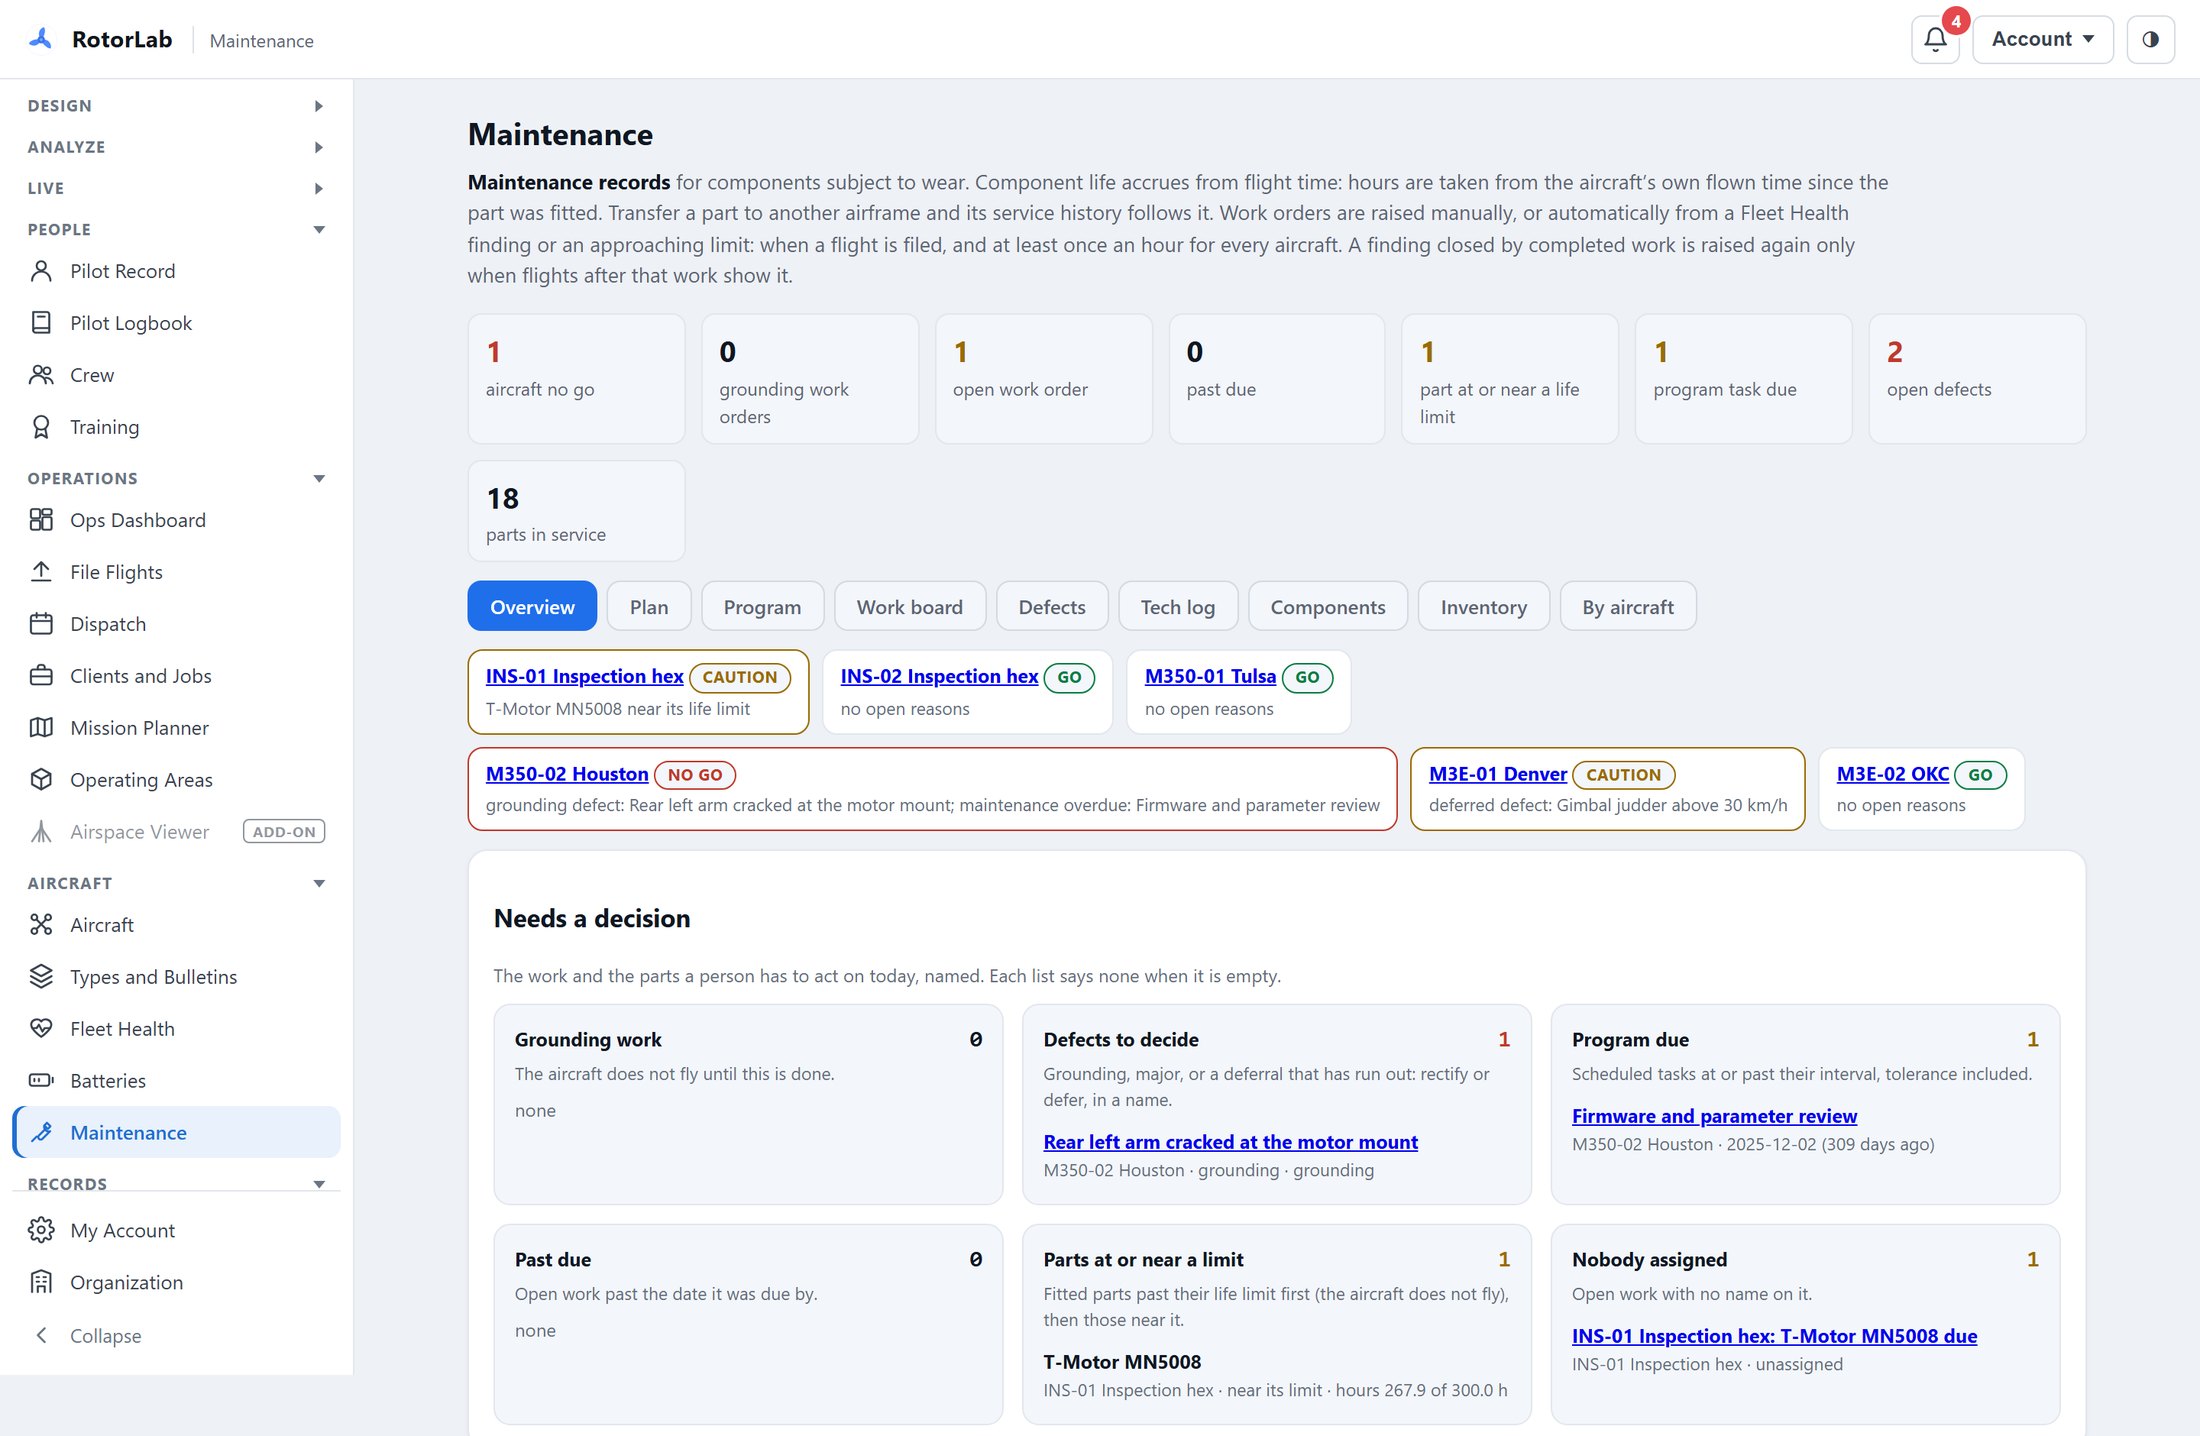Collapse the sidebar with the chevron
Viewport: 2200px width, 1436px height.
[x=41, y=1336]
